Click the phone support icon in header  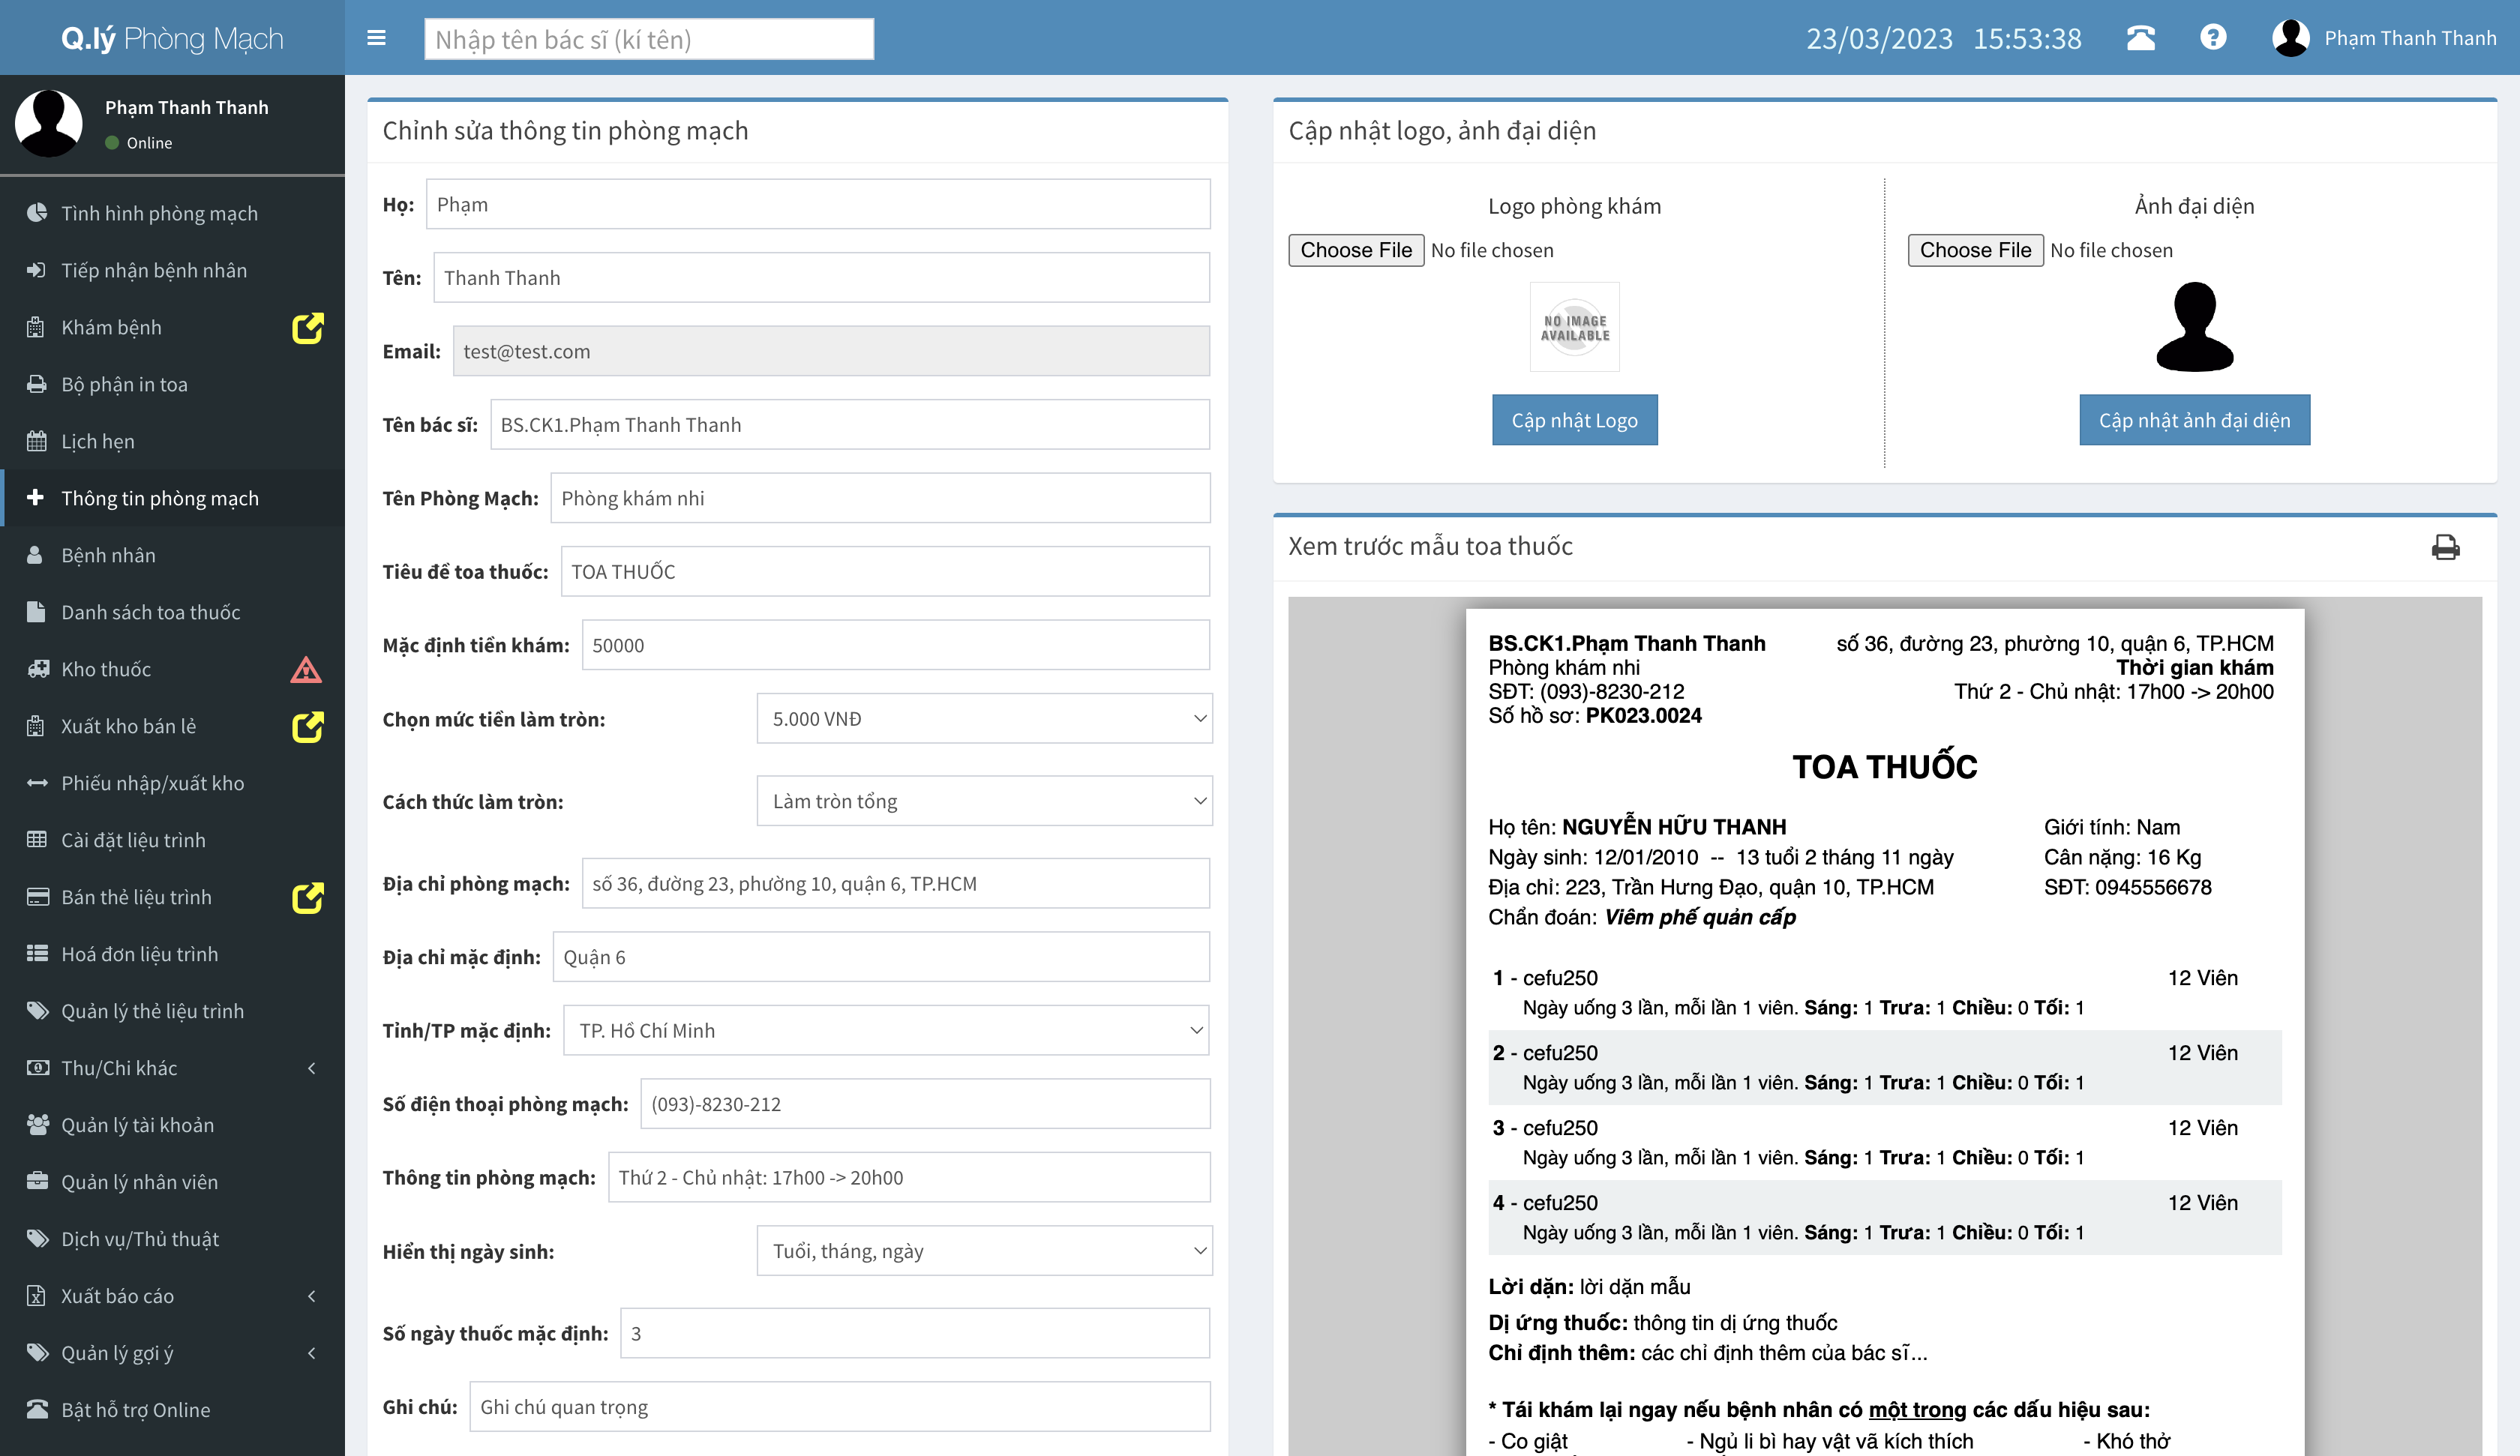click(x=2140, y=38)
